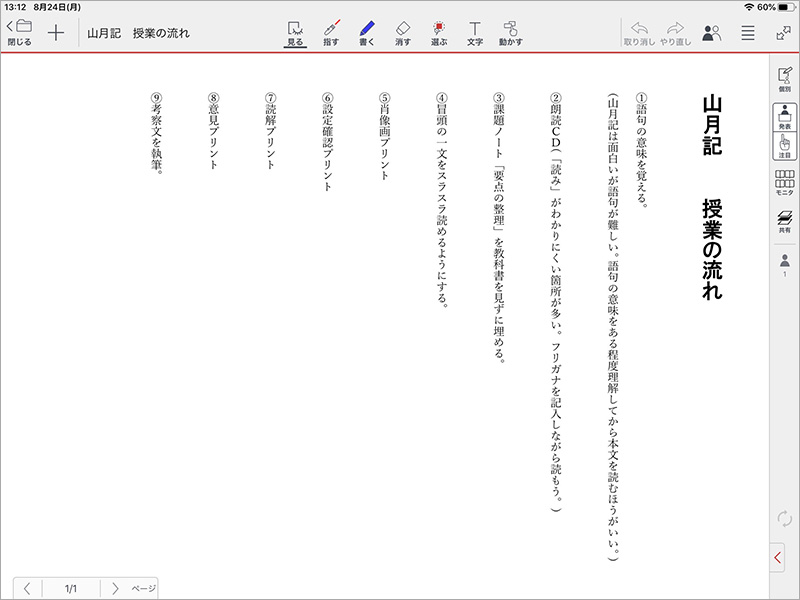Image resolution: width=800 pixels, height=600 pixels.
Task: Click line ⑦読解プリント
Action: click(x=270, y=131)
